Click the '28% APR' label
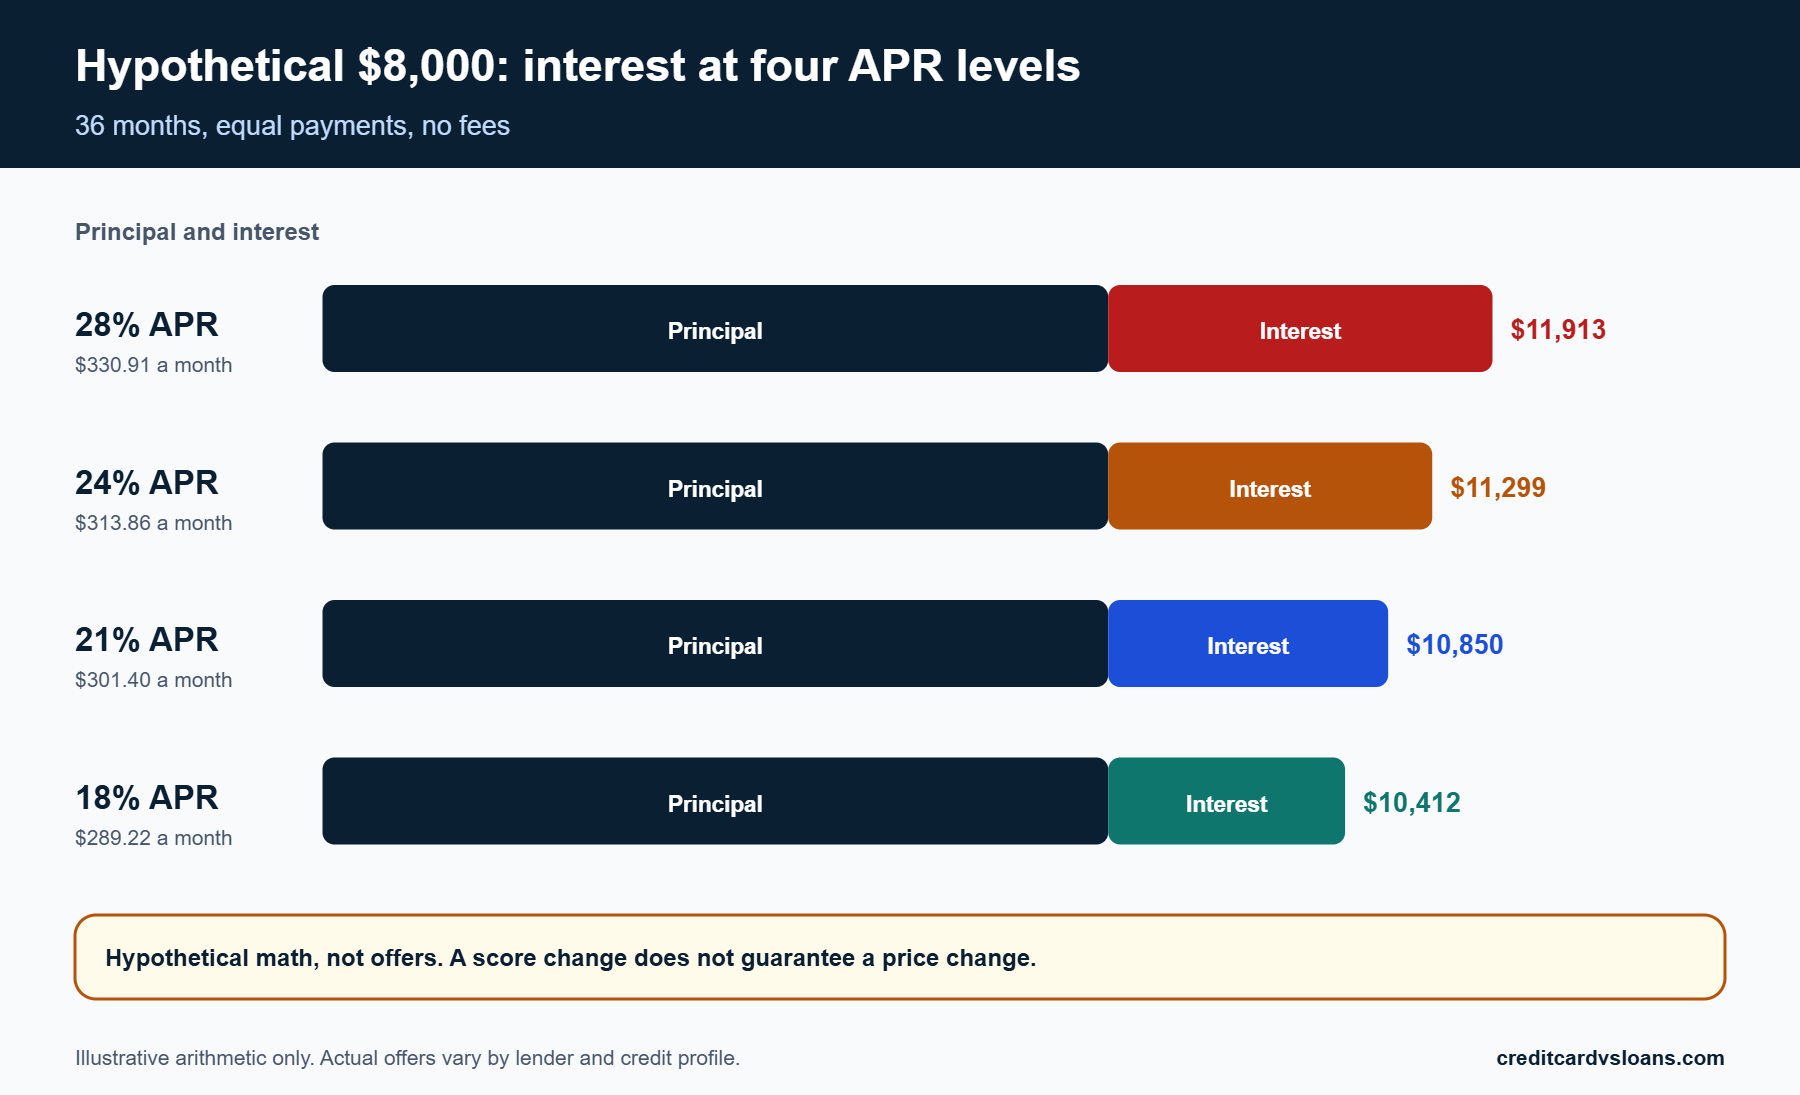This screenshot has height=1095, width=1800. click(146, 325)
